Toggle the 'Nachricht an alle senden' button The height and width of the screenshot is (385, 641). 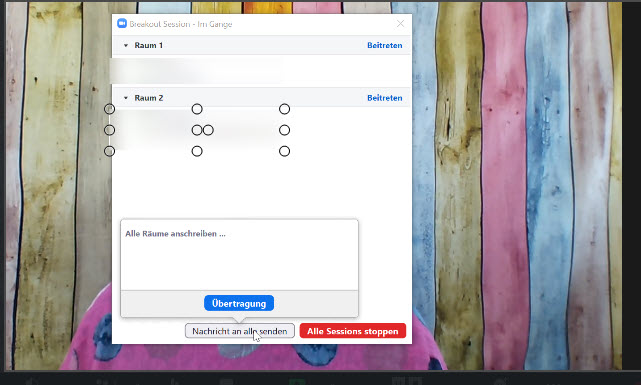coord(240,331)
